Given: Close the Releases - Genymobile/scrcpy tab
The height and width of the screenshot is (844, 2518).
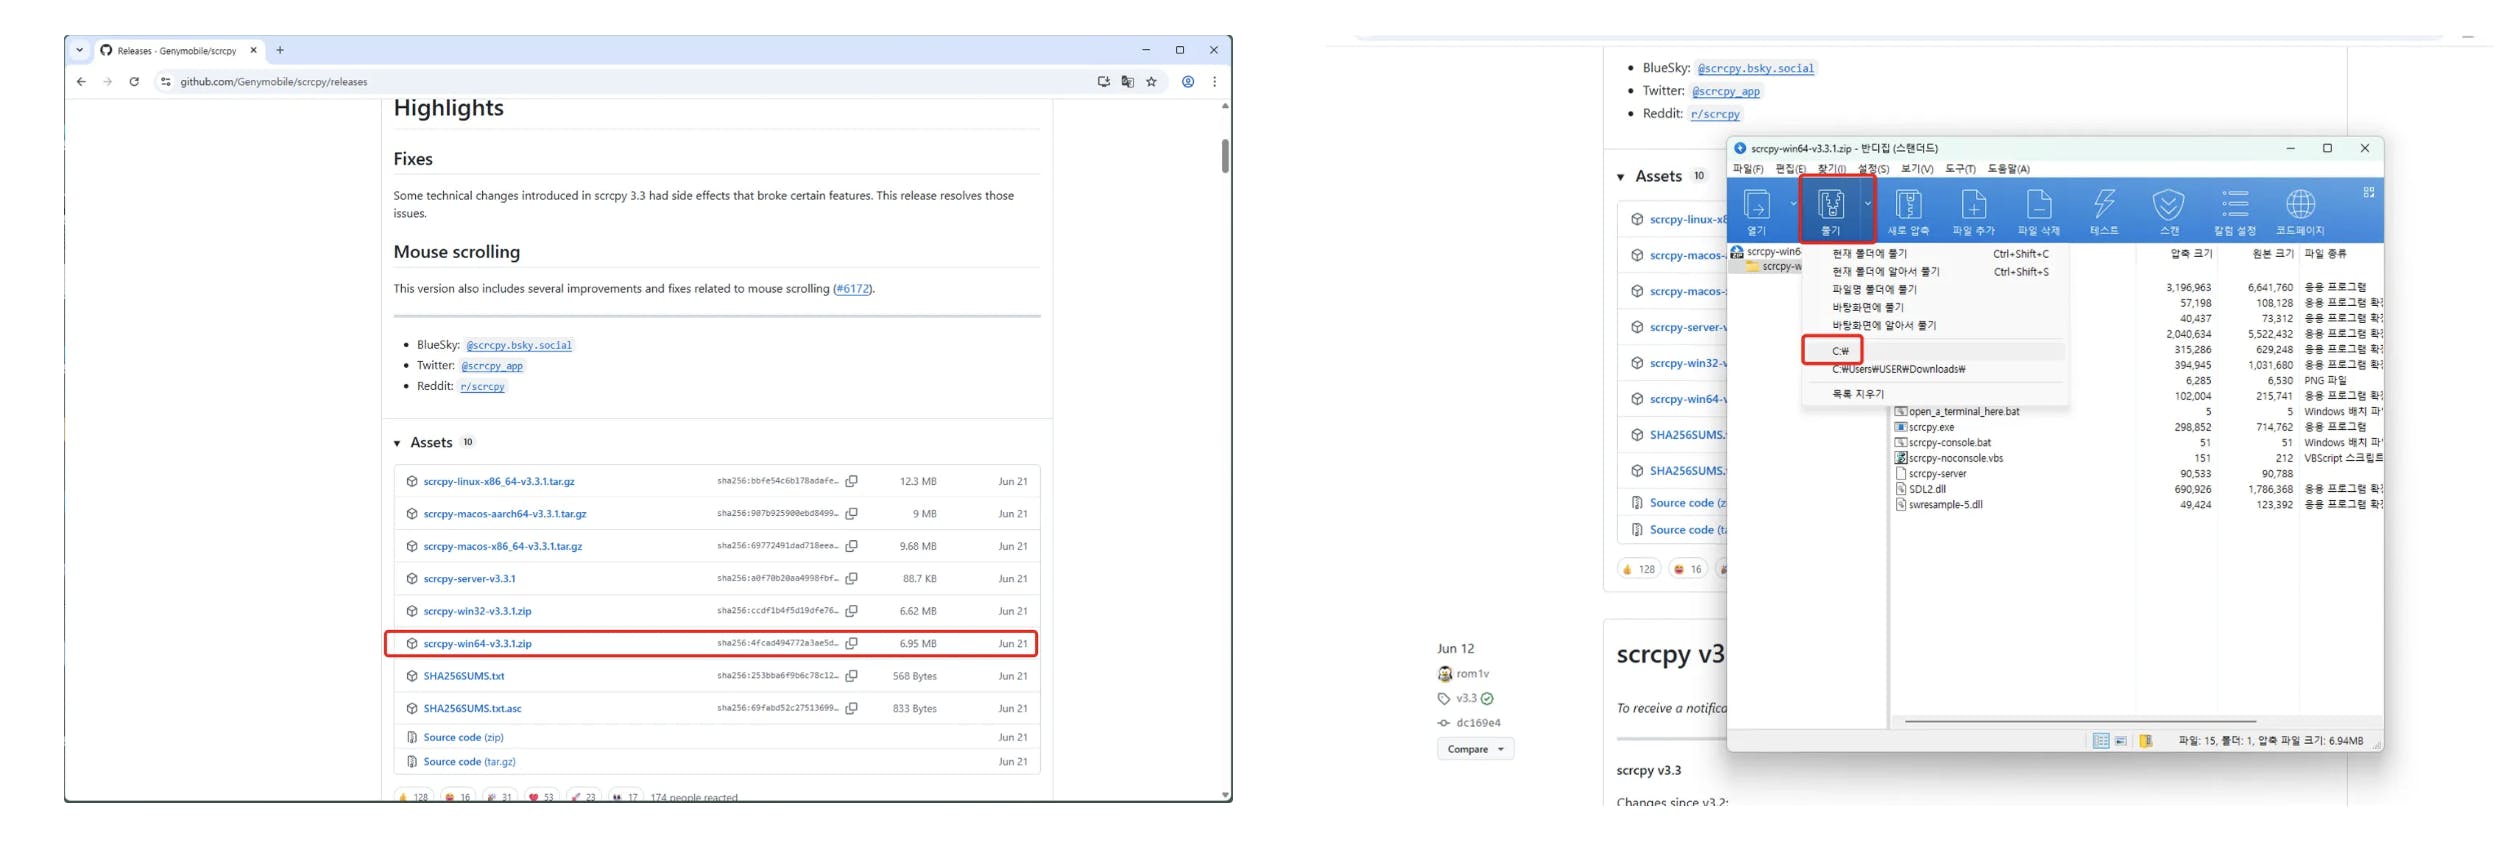Looking at the screenshot, I should coord(253,50).
